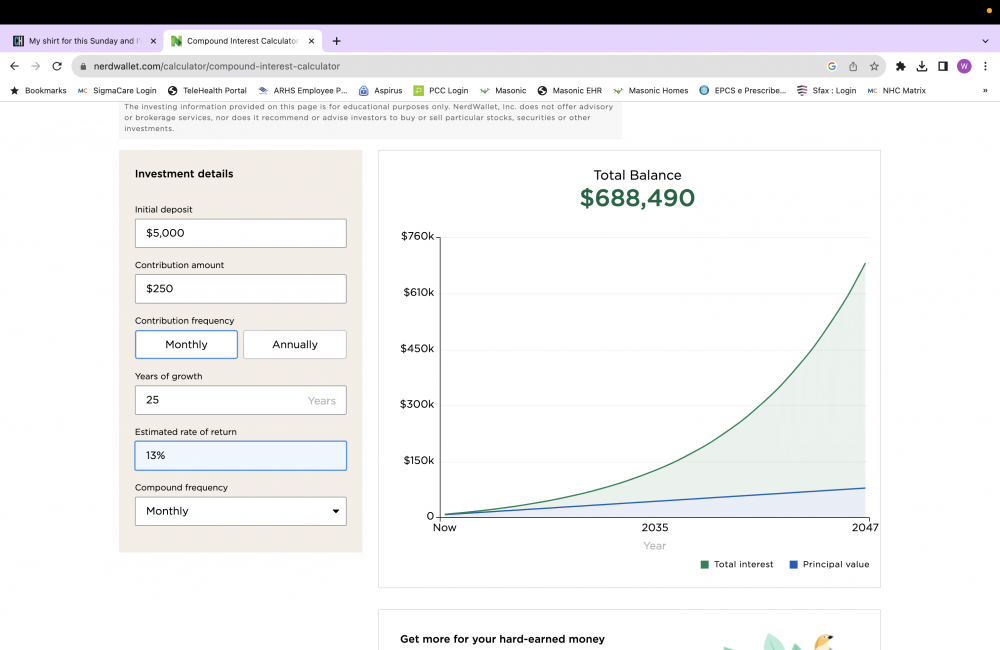The width and height of the screenshot is (1000, 650).
Task: Open the SigmaCare Login bookmark
Action: [117, 90]
